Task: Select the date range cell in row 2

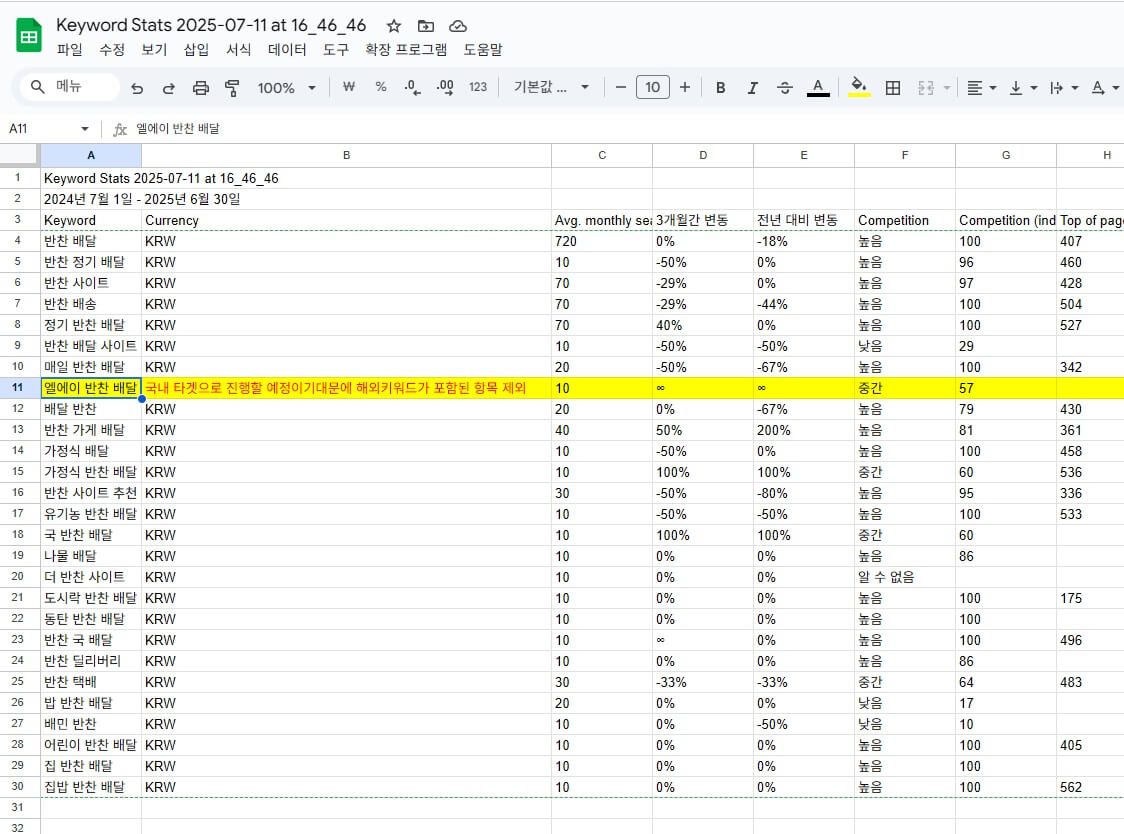Action: click(91, 199)
